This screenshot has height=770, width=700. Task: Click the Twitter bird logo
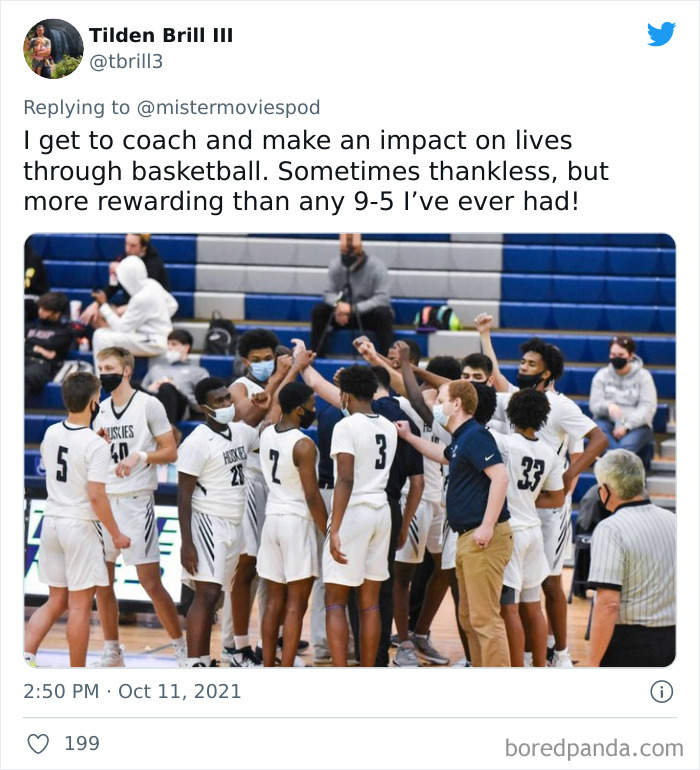[661, 34]
